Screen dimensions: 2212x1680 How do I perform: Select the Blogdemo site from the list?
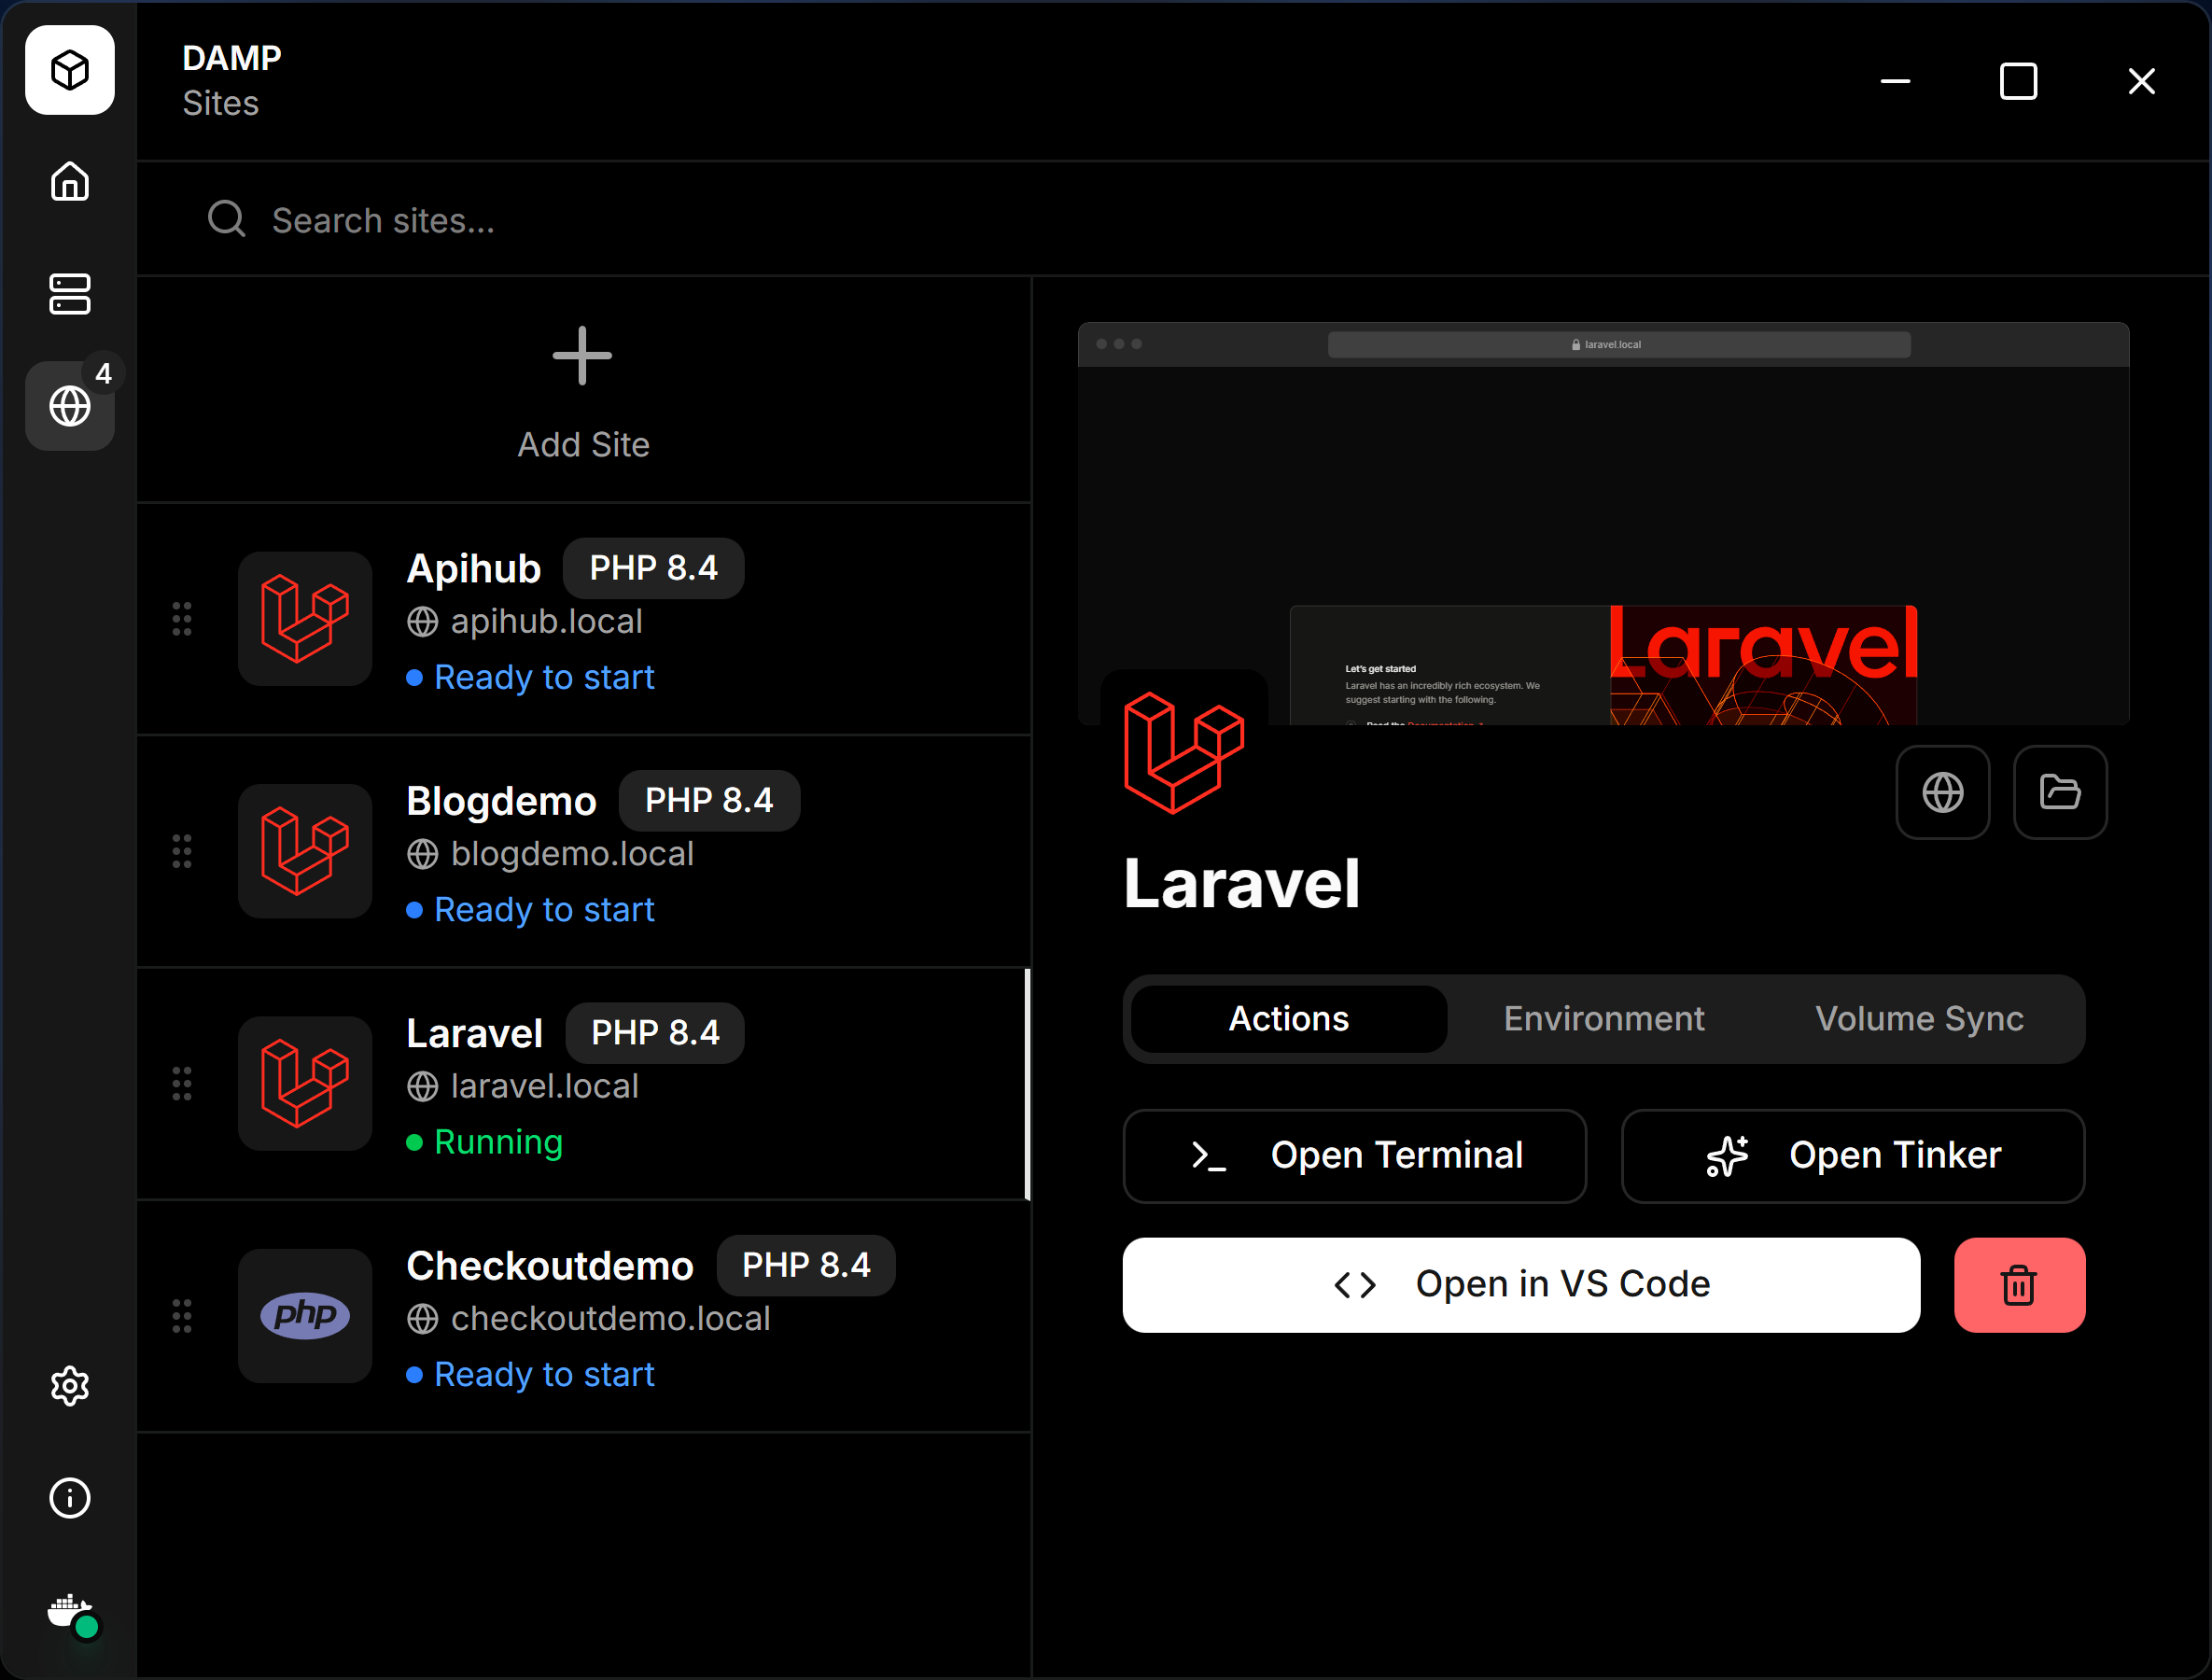pyautogui.click(x=583, y=852)
